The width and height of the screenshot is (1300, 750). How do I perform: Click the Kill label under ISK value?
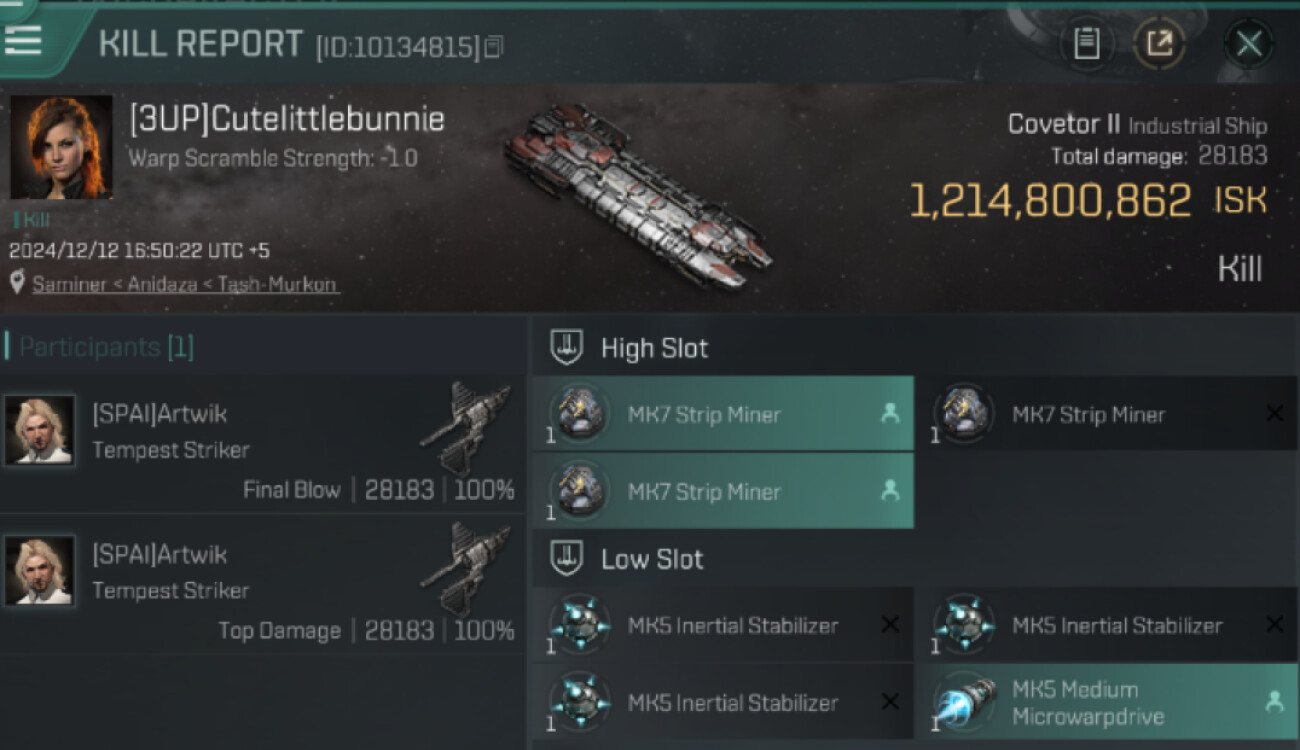(1239, 269)
